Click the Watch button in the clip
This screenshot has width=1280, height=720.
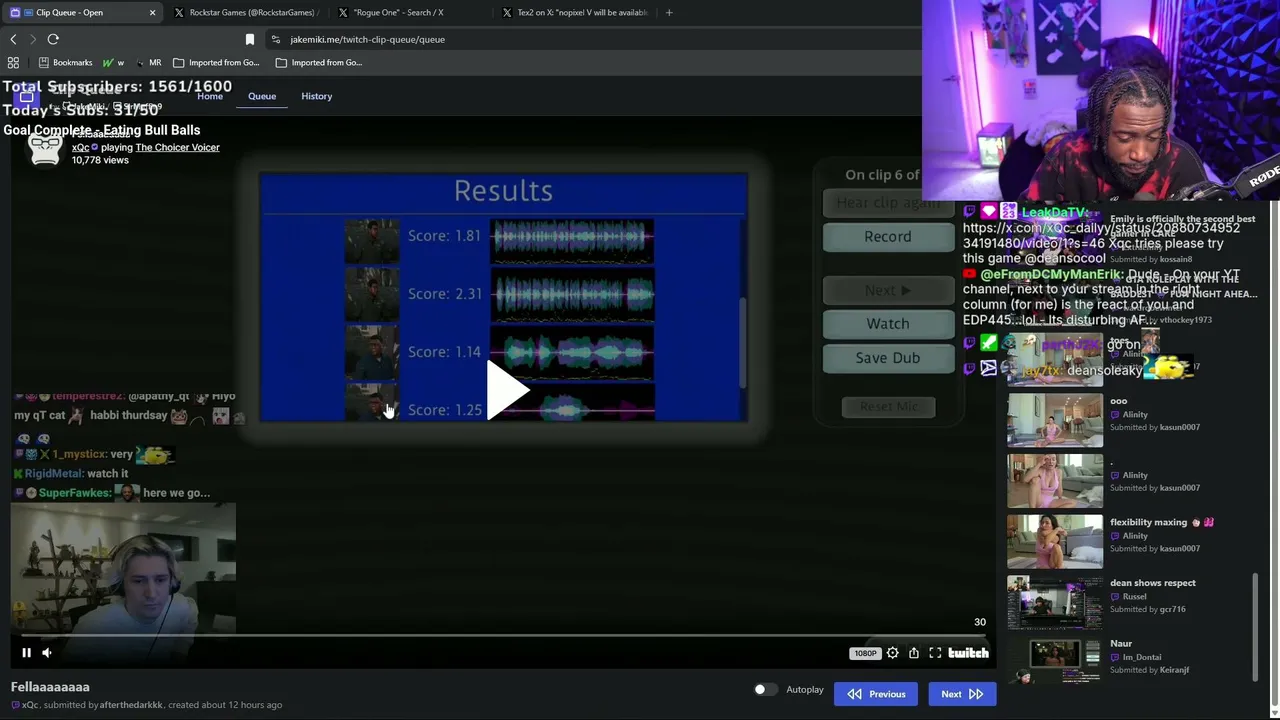click(888, 324)
